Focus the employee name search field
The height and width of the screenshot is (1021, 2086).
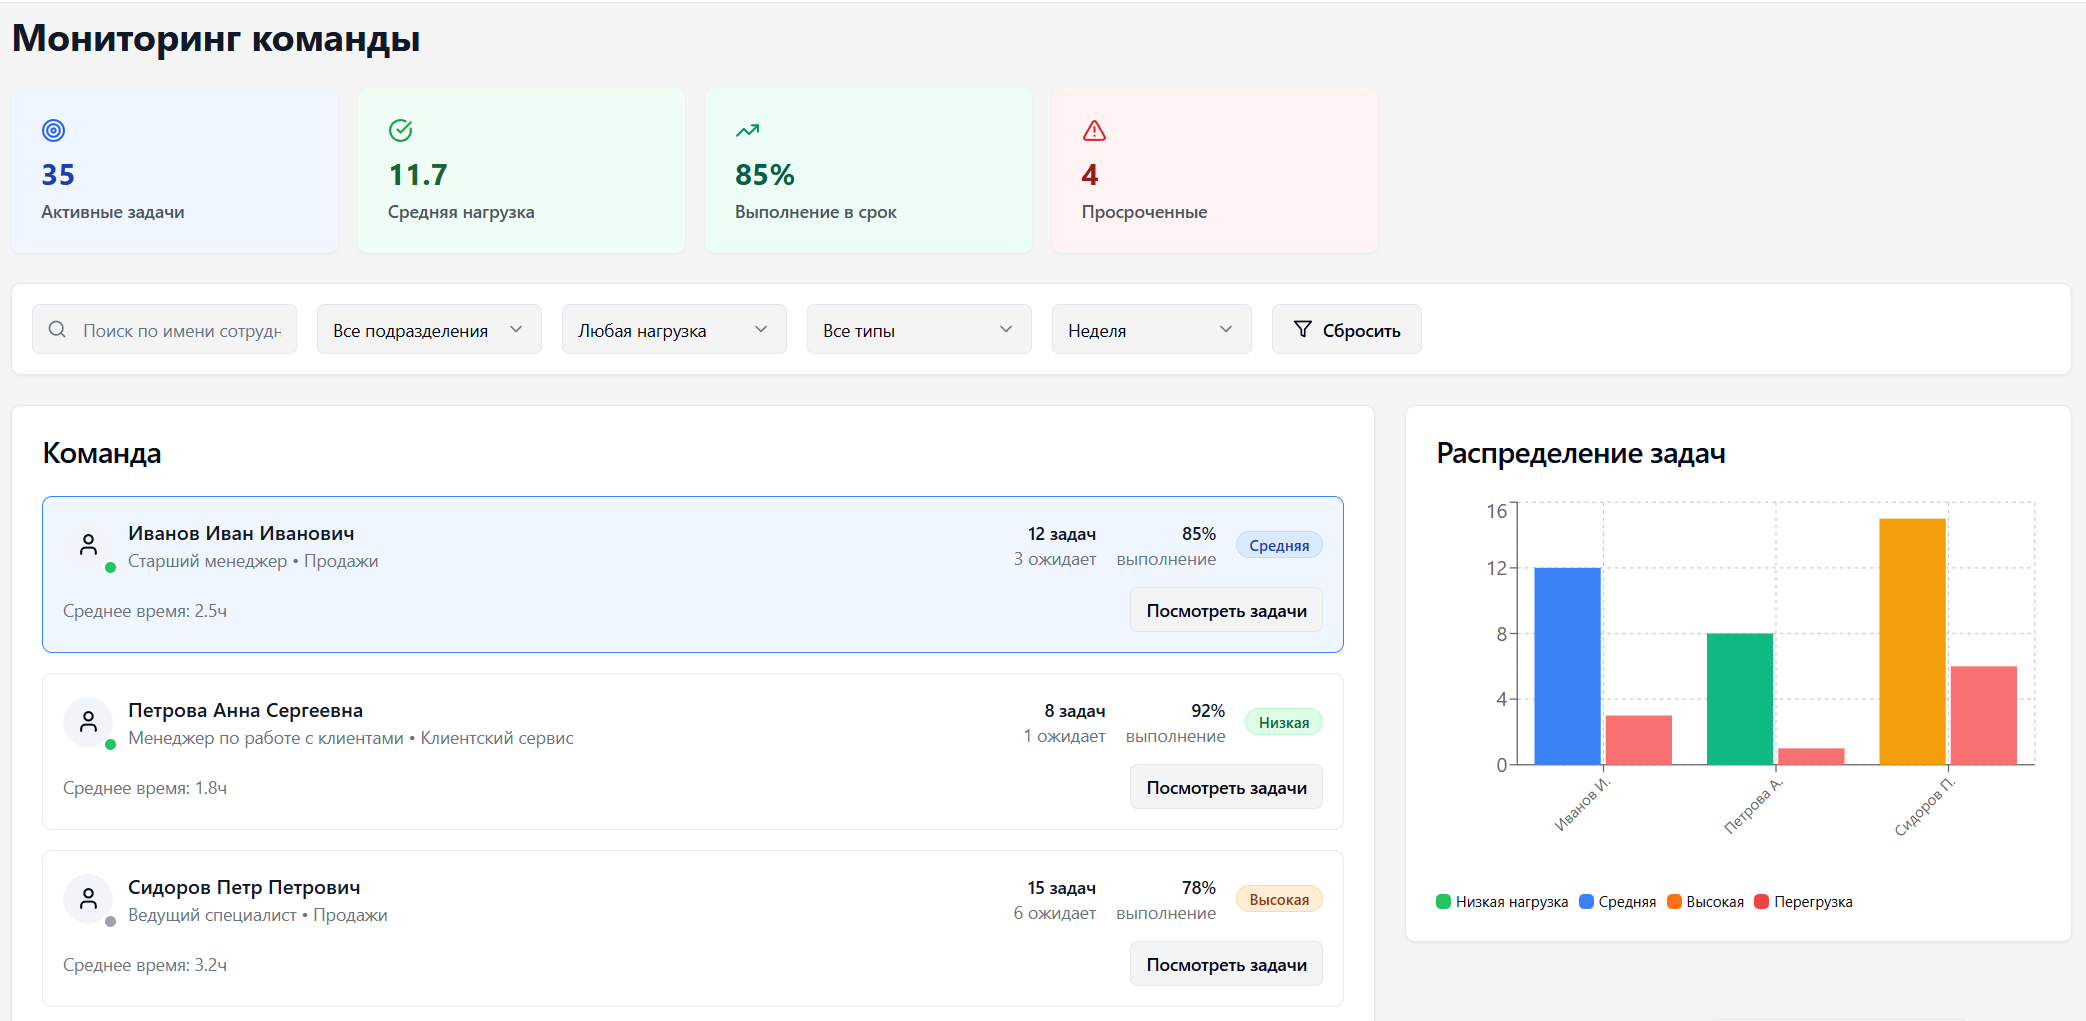(181, 330)
